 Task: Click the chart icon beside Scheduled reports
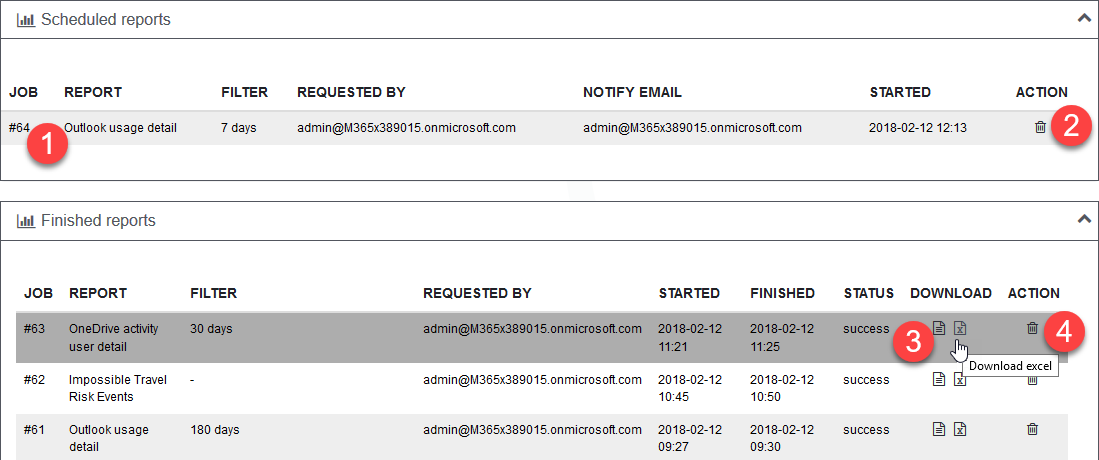26,20
